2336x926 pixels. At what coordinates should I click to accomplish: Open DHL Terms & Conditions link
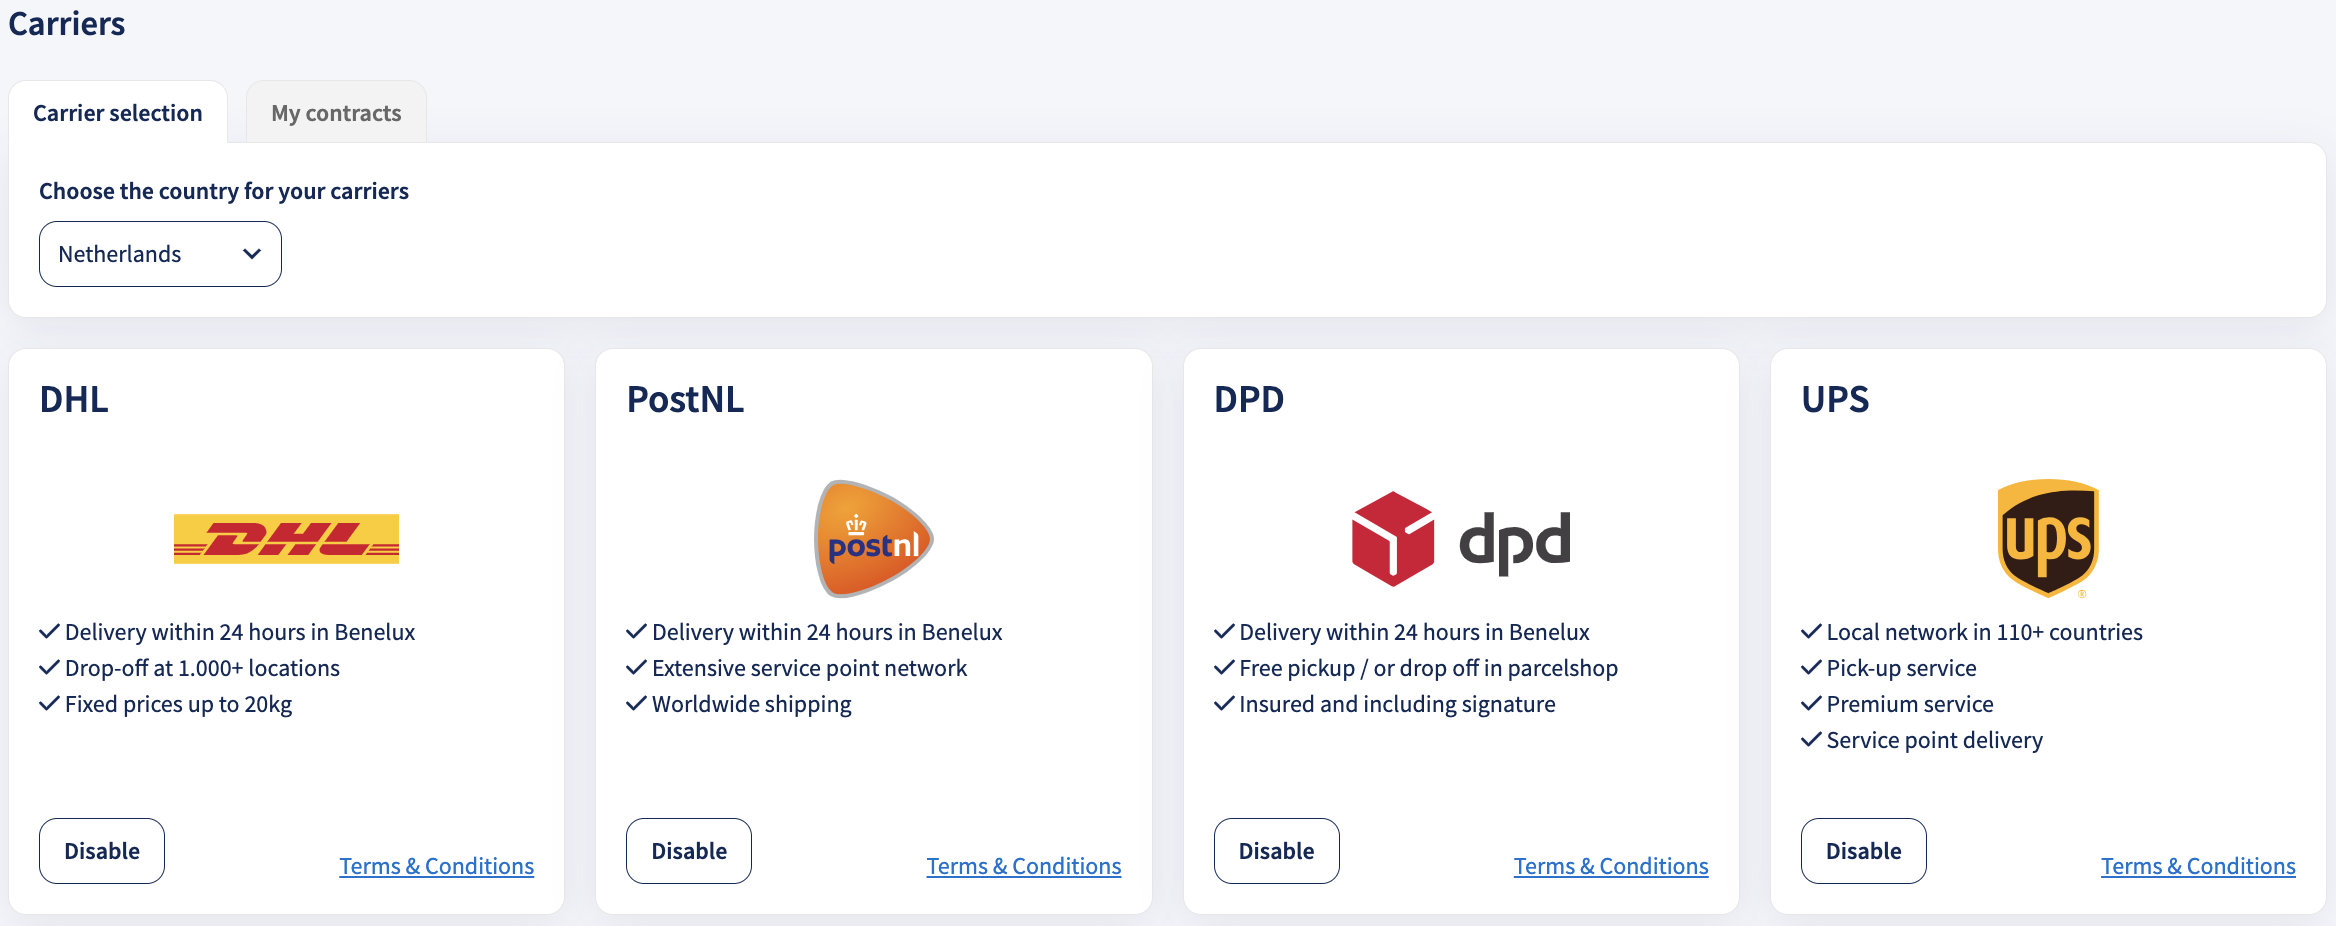tap(436, 866)
